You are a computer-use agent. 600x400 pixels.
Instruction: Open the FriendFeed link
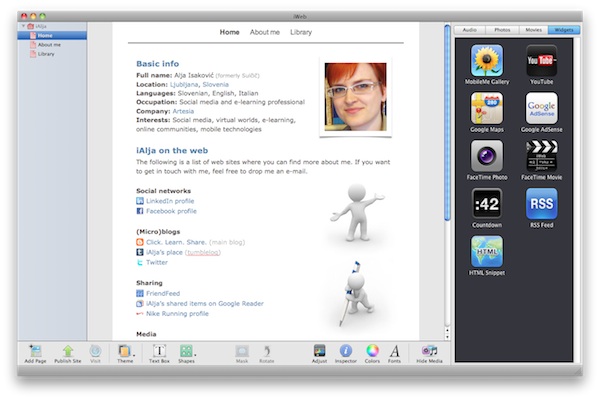click(163, 294)
